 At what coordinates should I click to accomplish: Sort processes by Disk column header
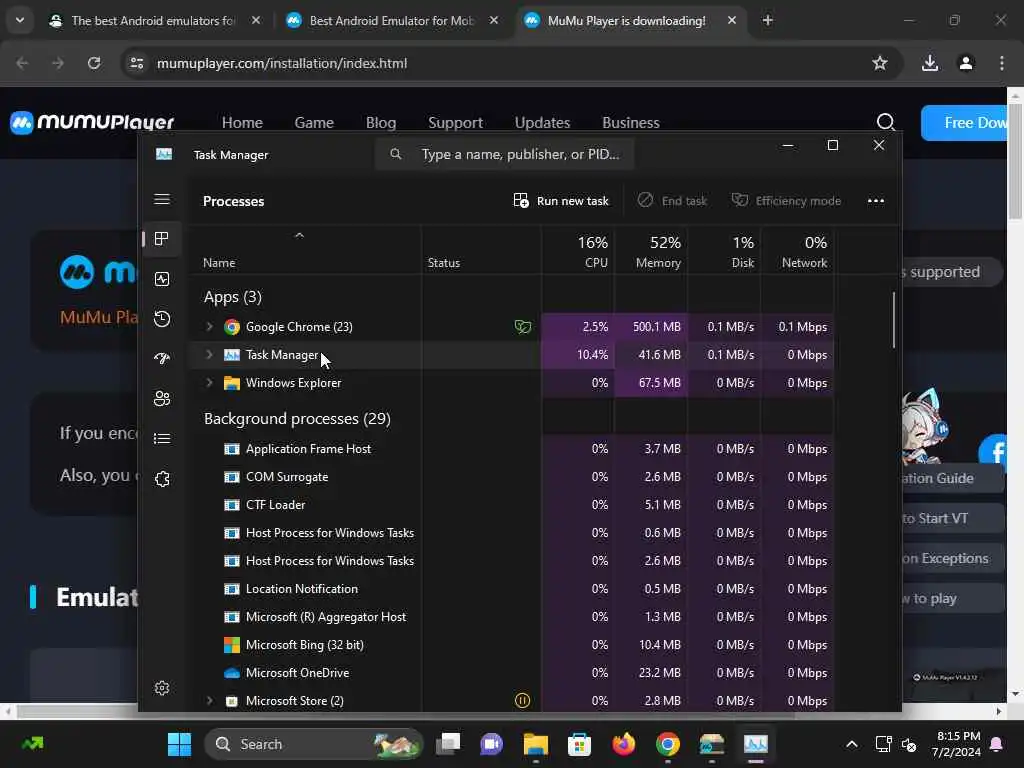pos(724,251)
